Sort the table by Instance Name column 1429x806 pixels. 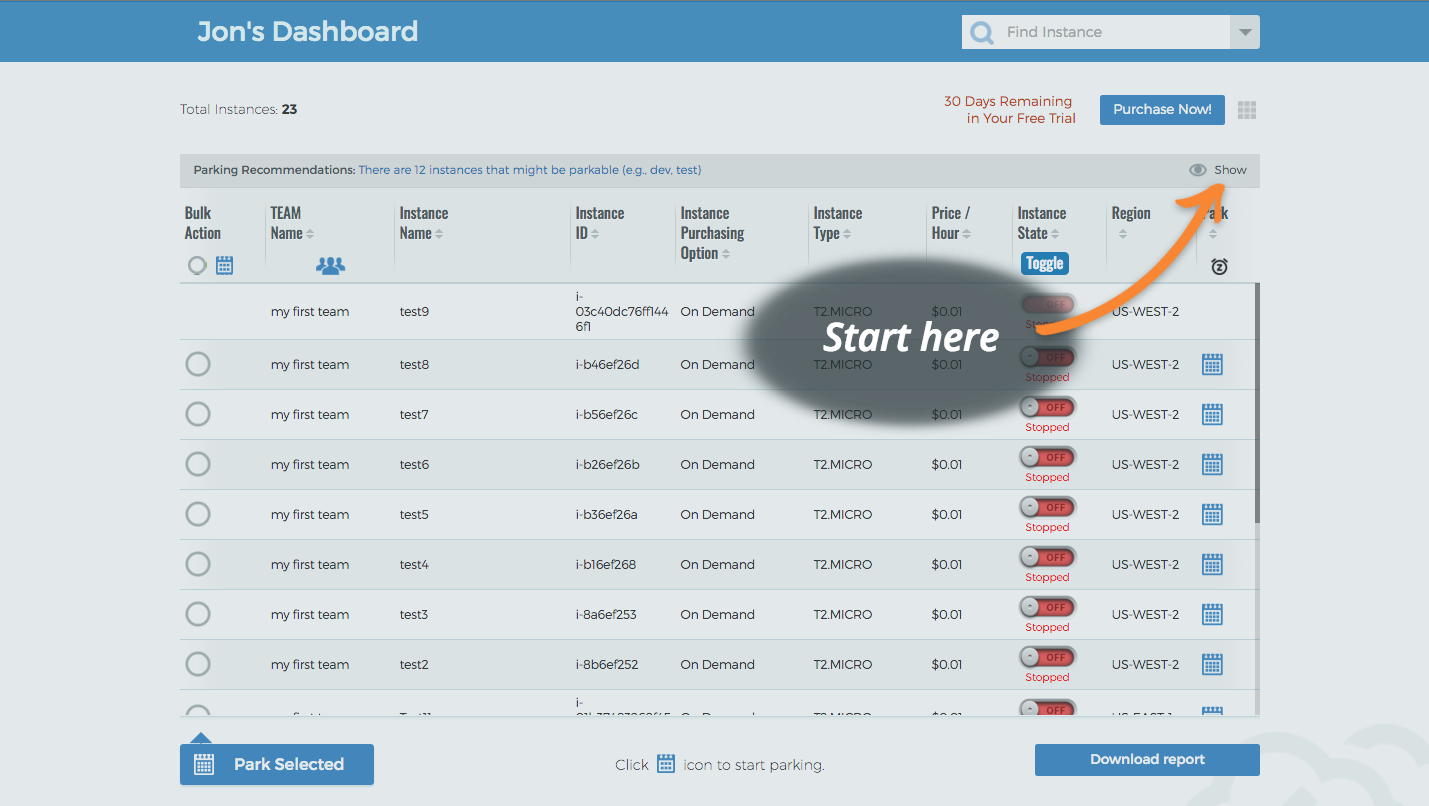point(424,223)
